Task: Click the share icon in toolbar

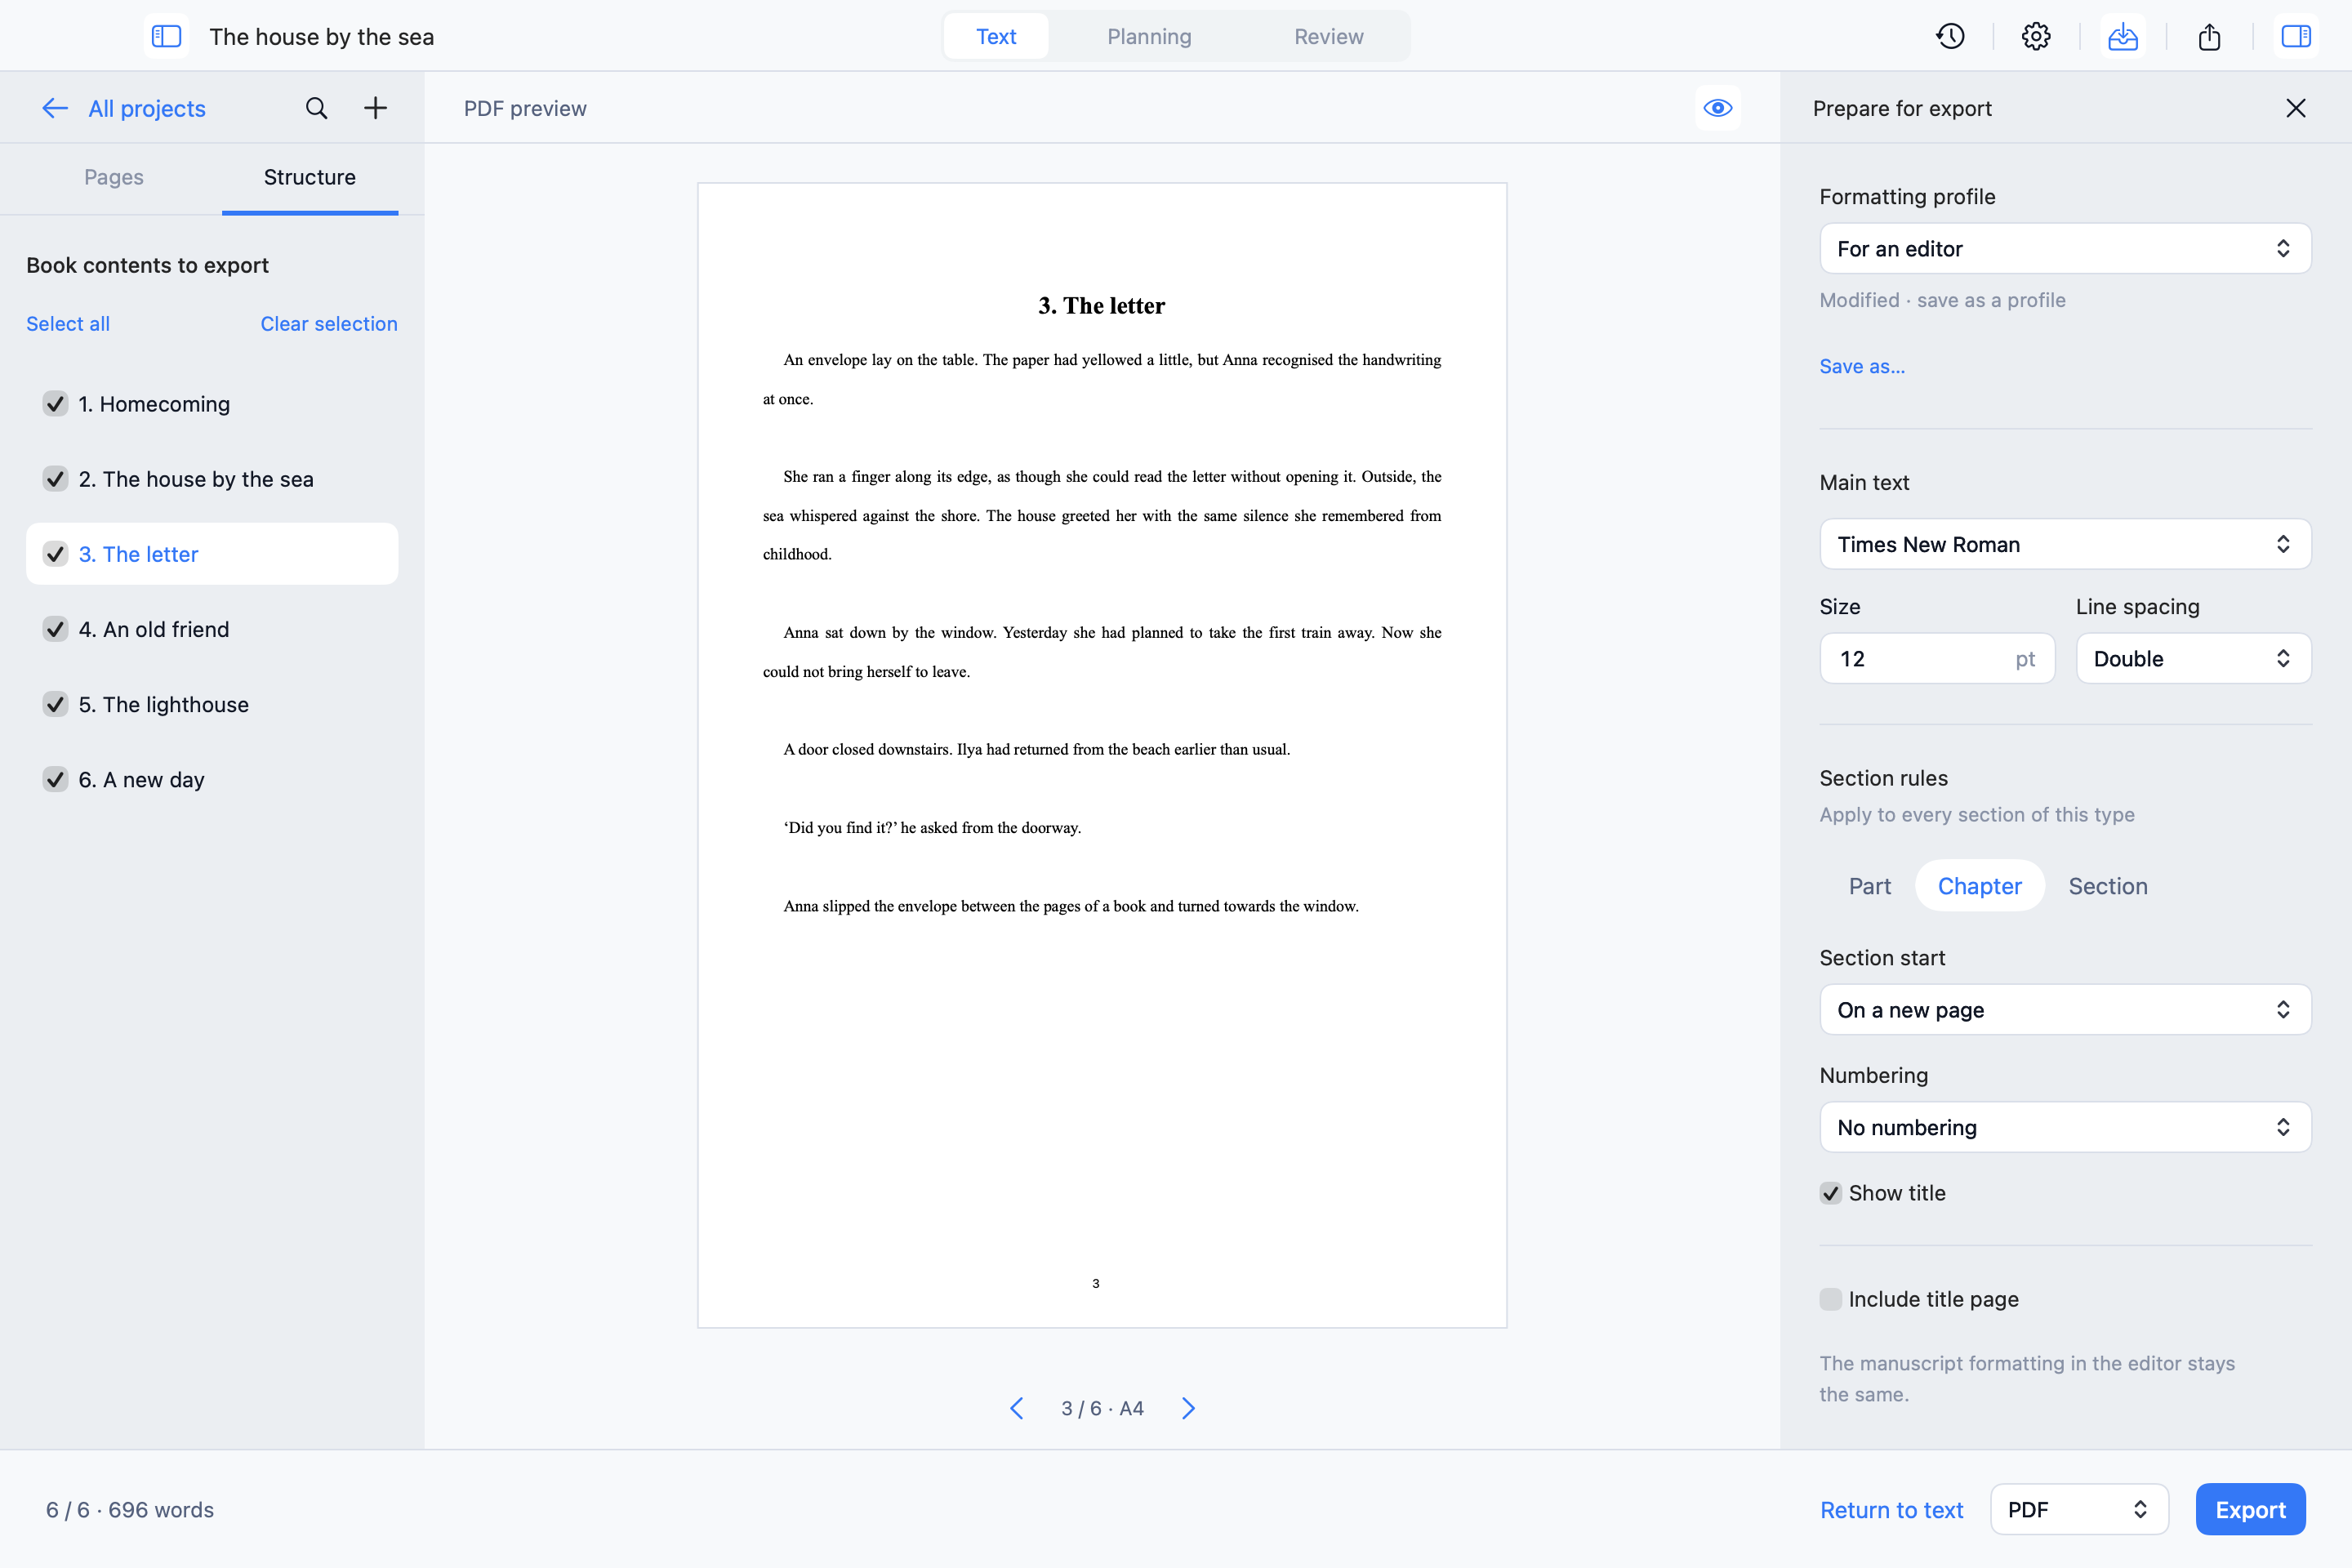Action: point(2209,37)
